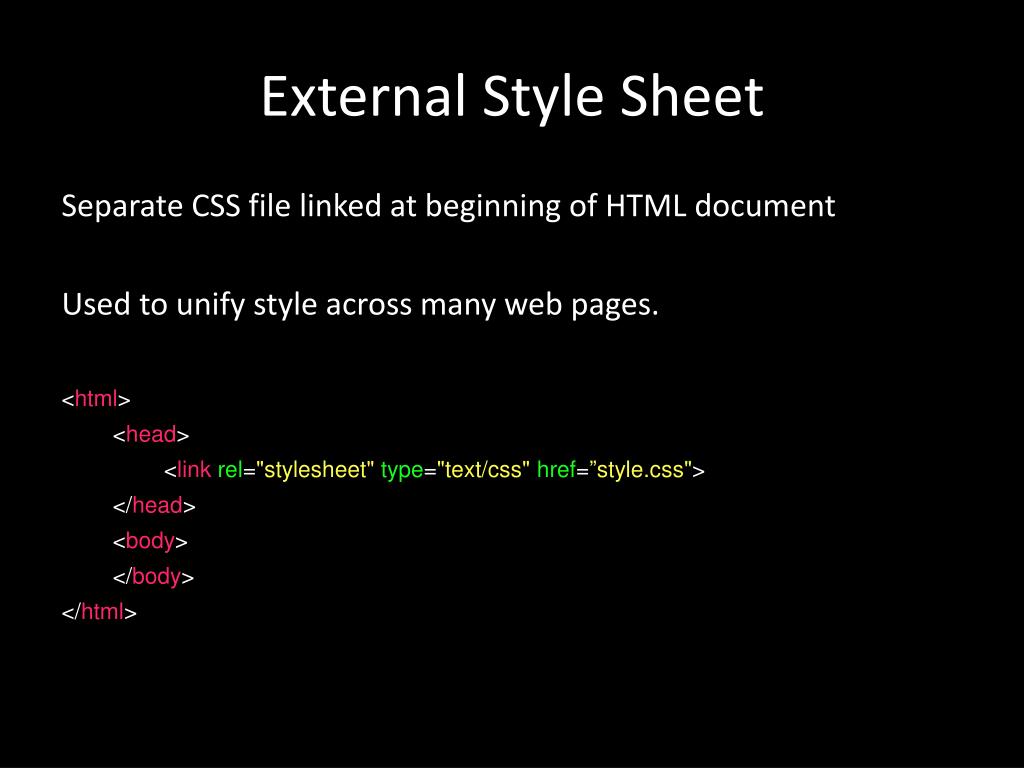Image resolution: width=1024 pixels, height=768 pixels.
Task: Click the rel="stylesheet" attribute
Action: coord(296,470)
